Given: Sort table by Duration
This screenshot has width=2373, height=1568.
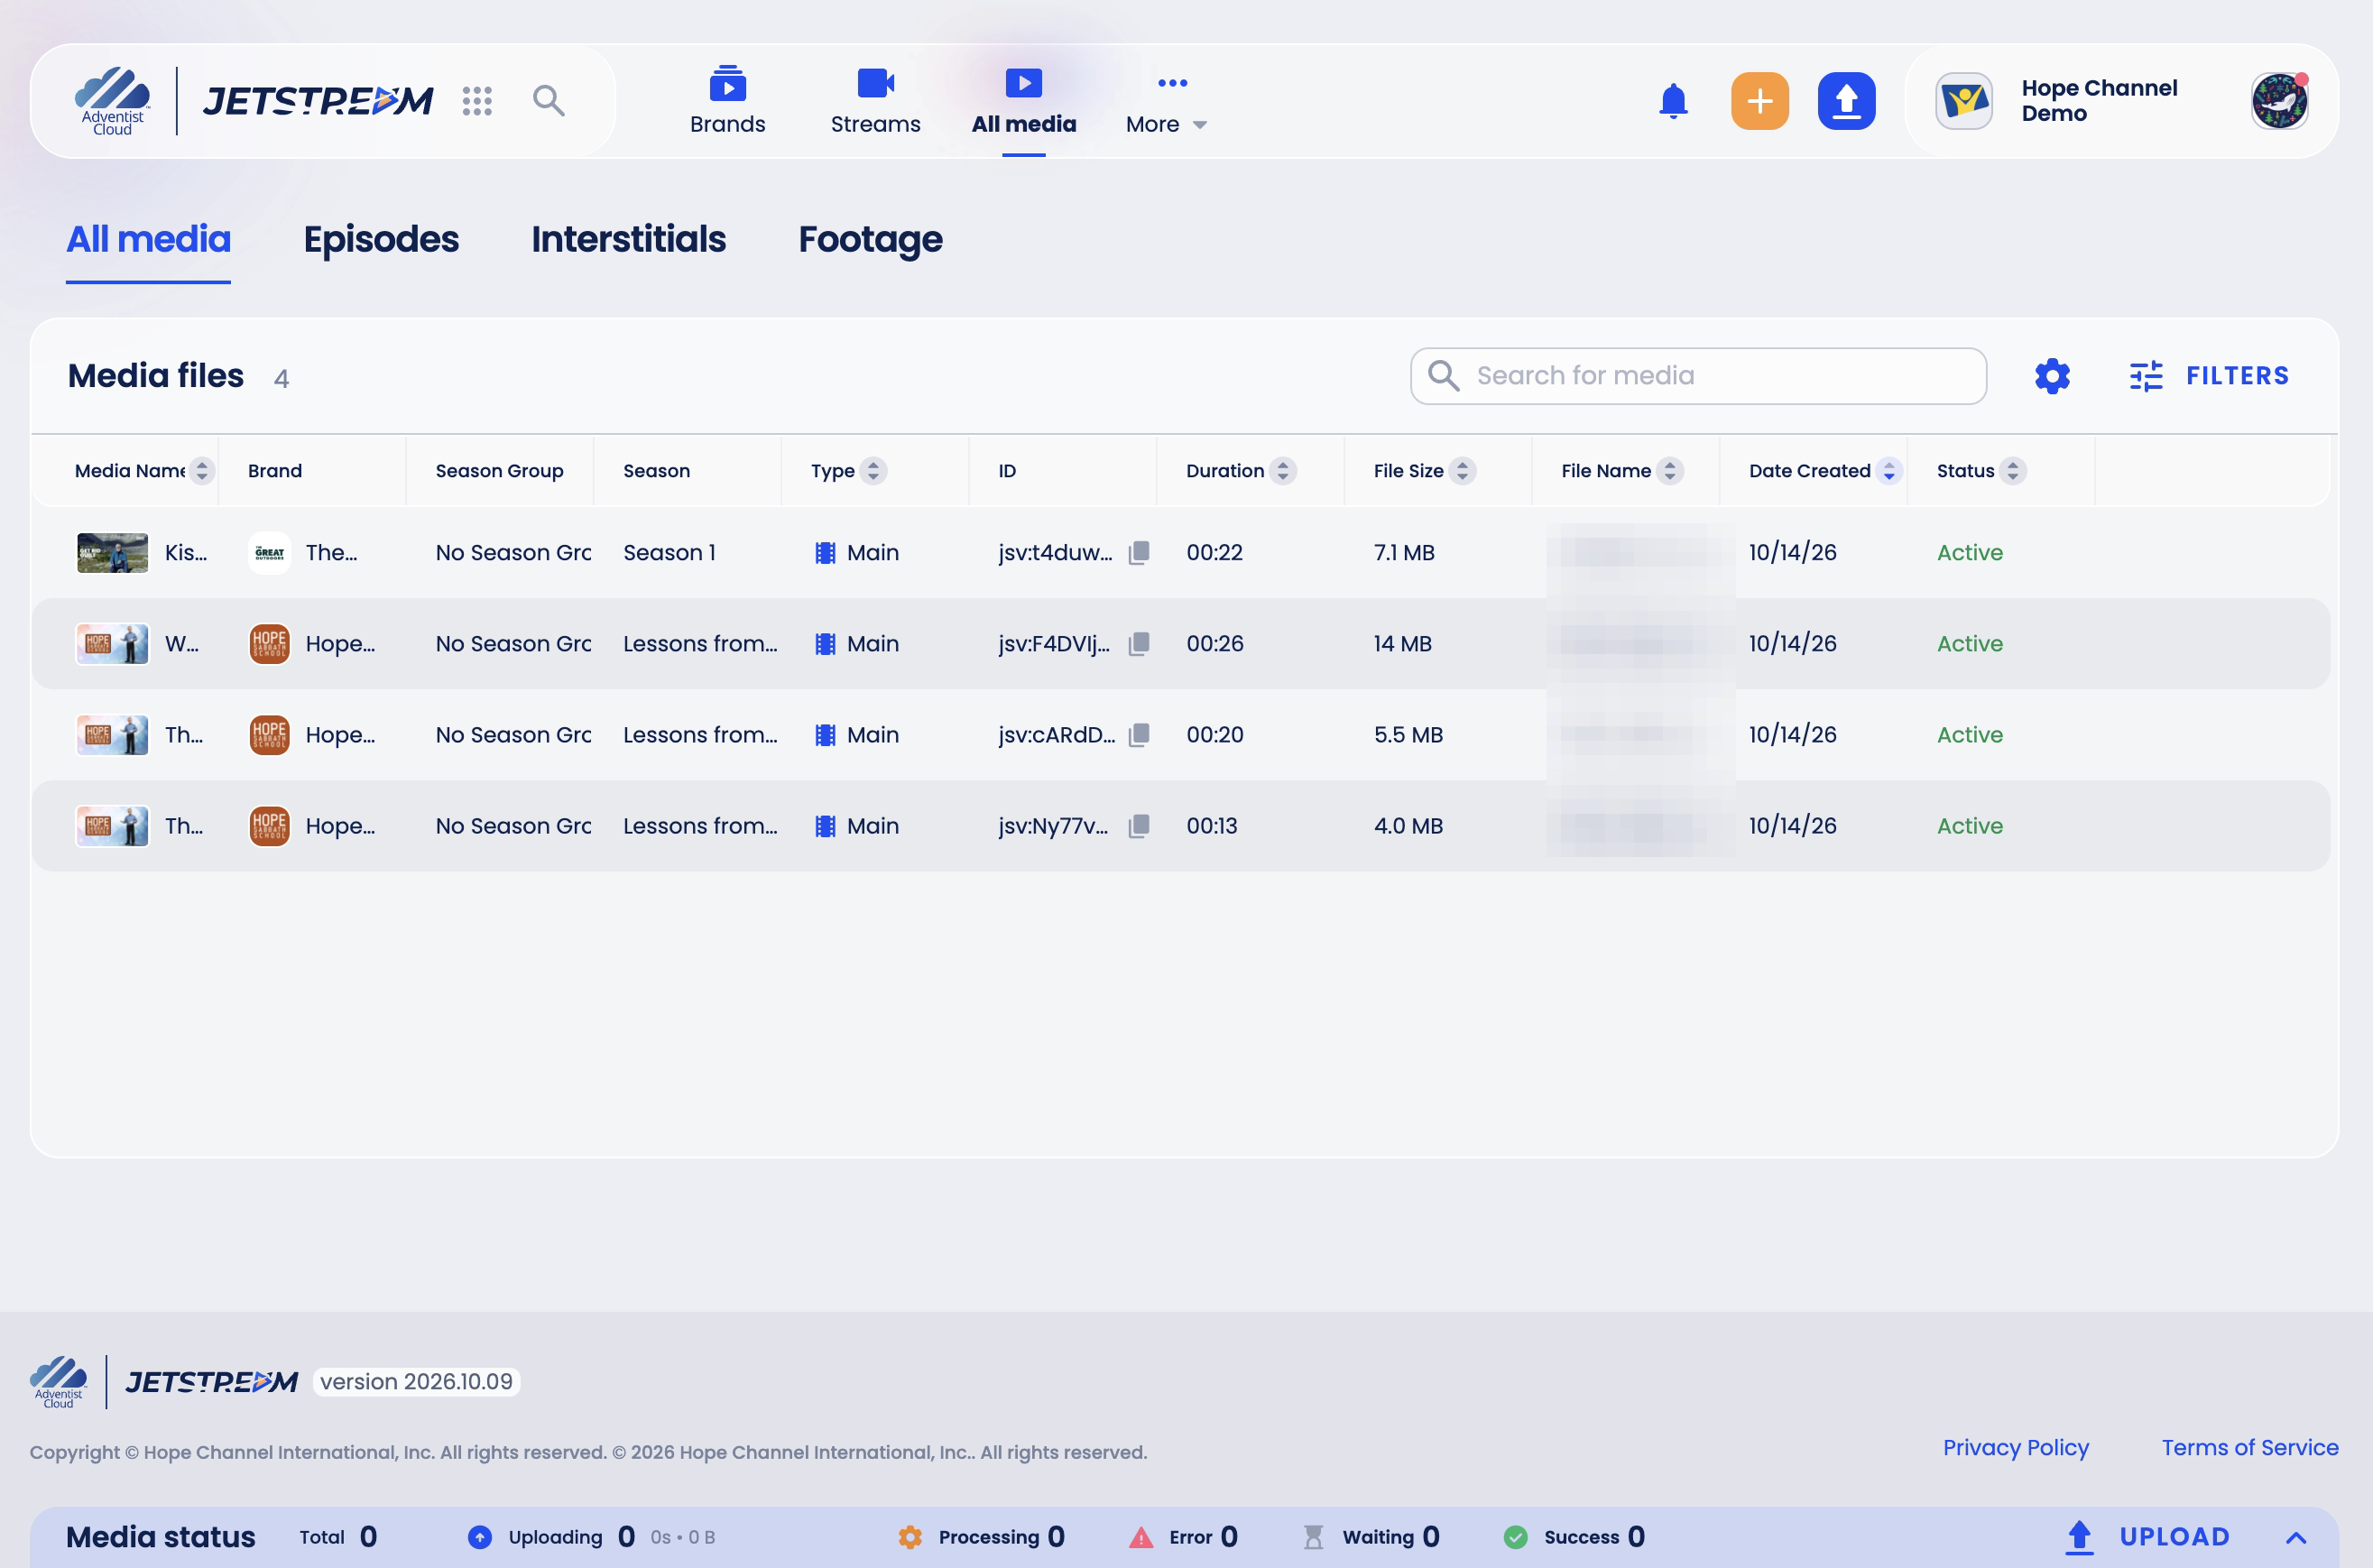Looking at the screenshot, I should point(1283,471).
